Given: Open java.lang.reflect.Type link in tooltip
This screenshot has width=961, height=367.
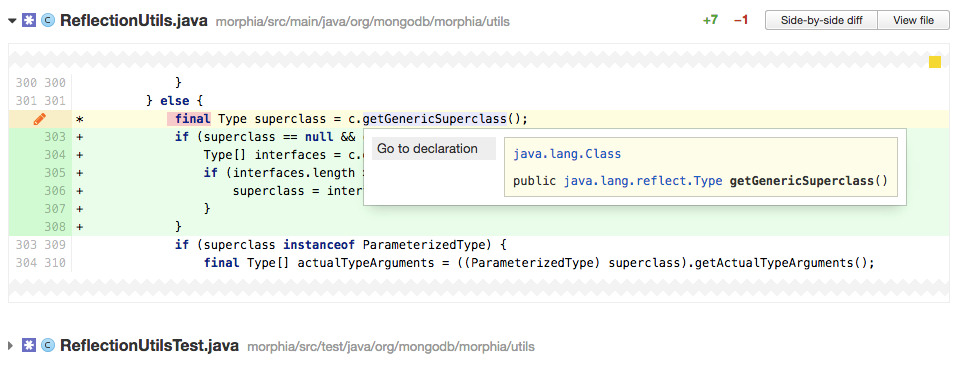Looking at the screenshot, I should pyautogui.click(x=643, y=181).
